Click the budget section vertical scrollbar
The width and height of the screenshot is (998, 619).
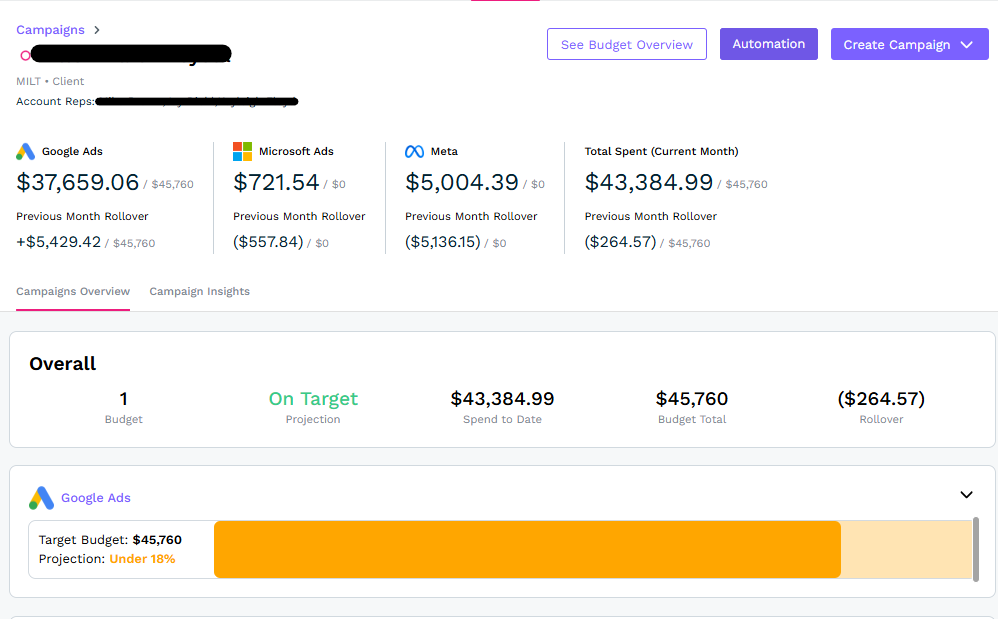(x=976, y=548)
